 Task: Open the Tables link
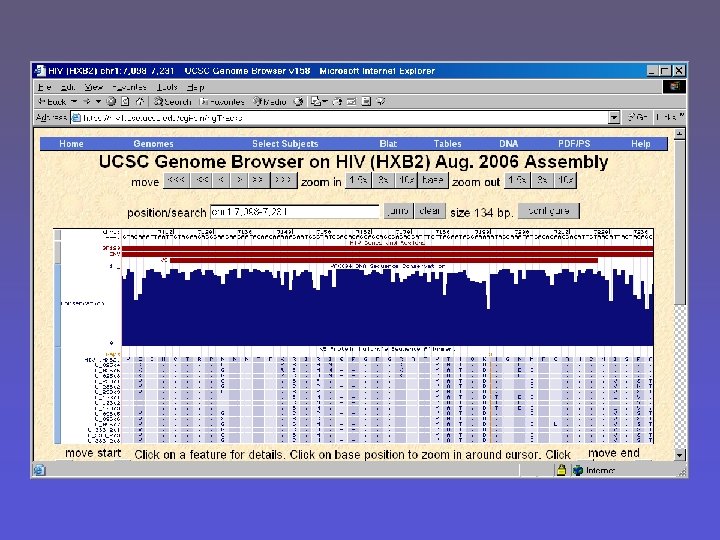pyautogui.click(x=447, y=144)
